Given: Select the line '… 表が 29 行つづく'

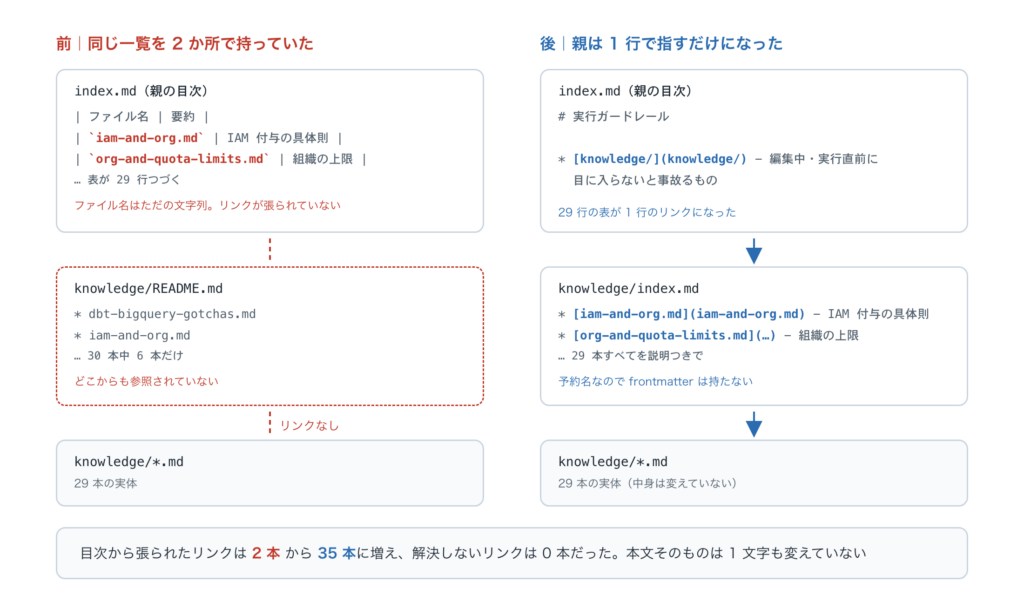Looking at the screenshot, I should [127, 180].
